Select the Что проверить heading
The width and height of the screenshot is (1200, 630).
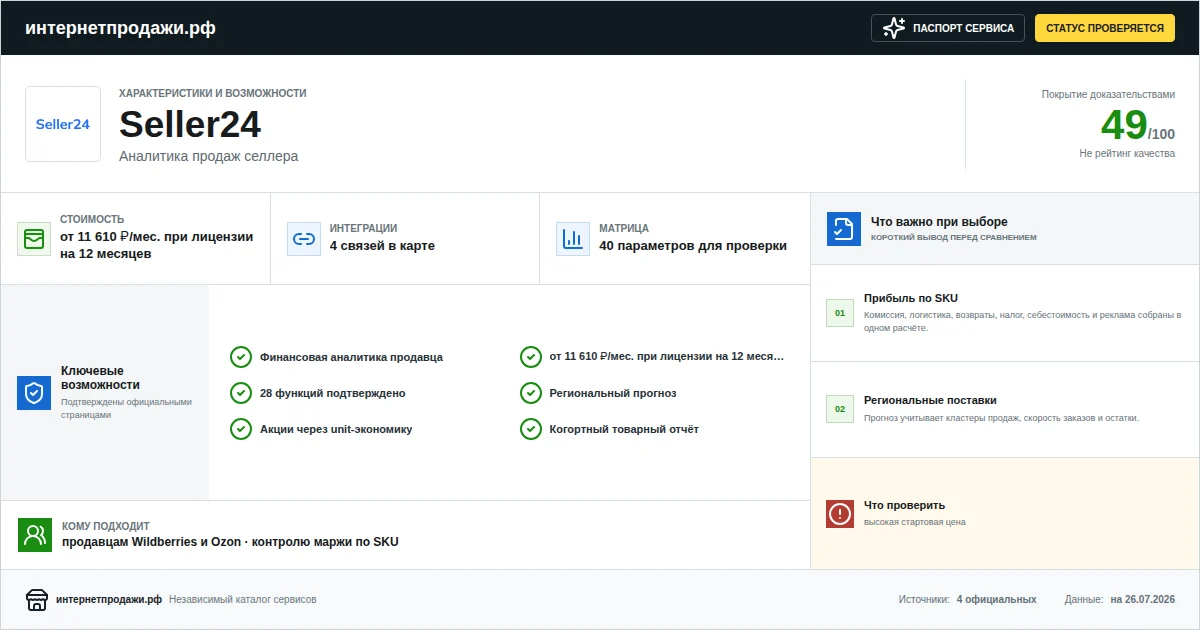[x=904, y=505]
